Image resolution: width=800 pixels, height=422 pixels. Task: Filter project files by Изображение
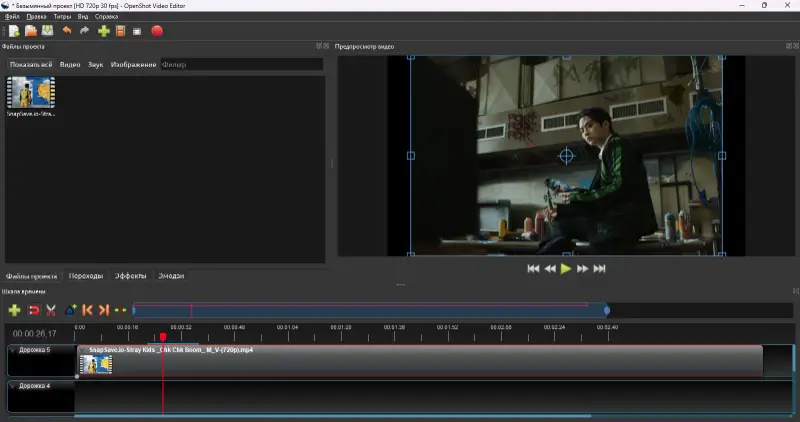click(x=133, y=64)
